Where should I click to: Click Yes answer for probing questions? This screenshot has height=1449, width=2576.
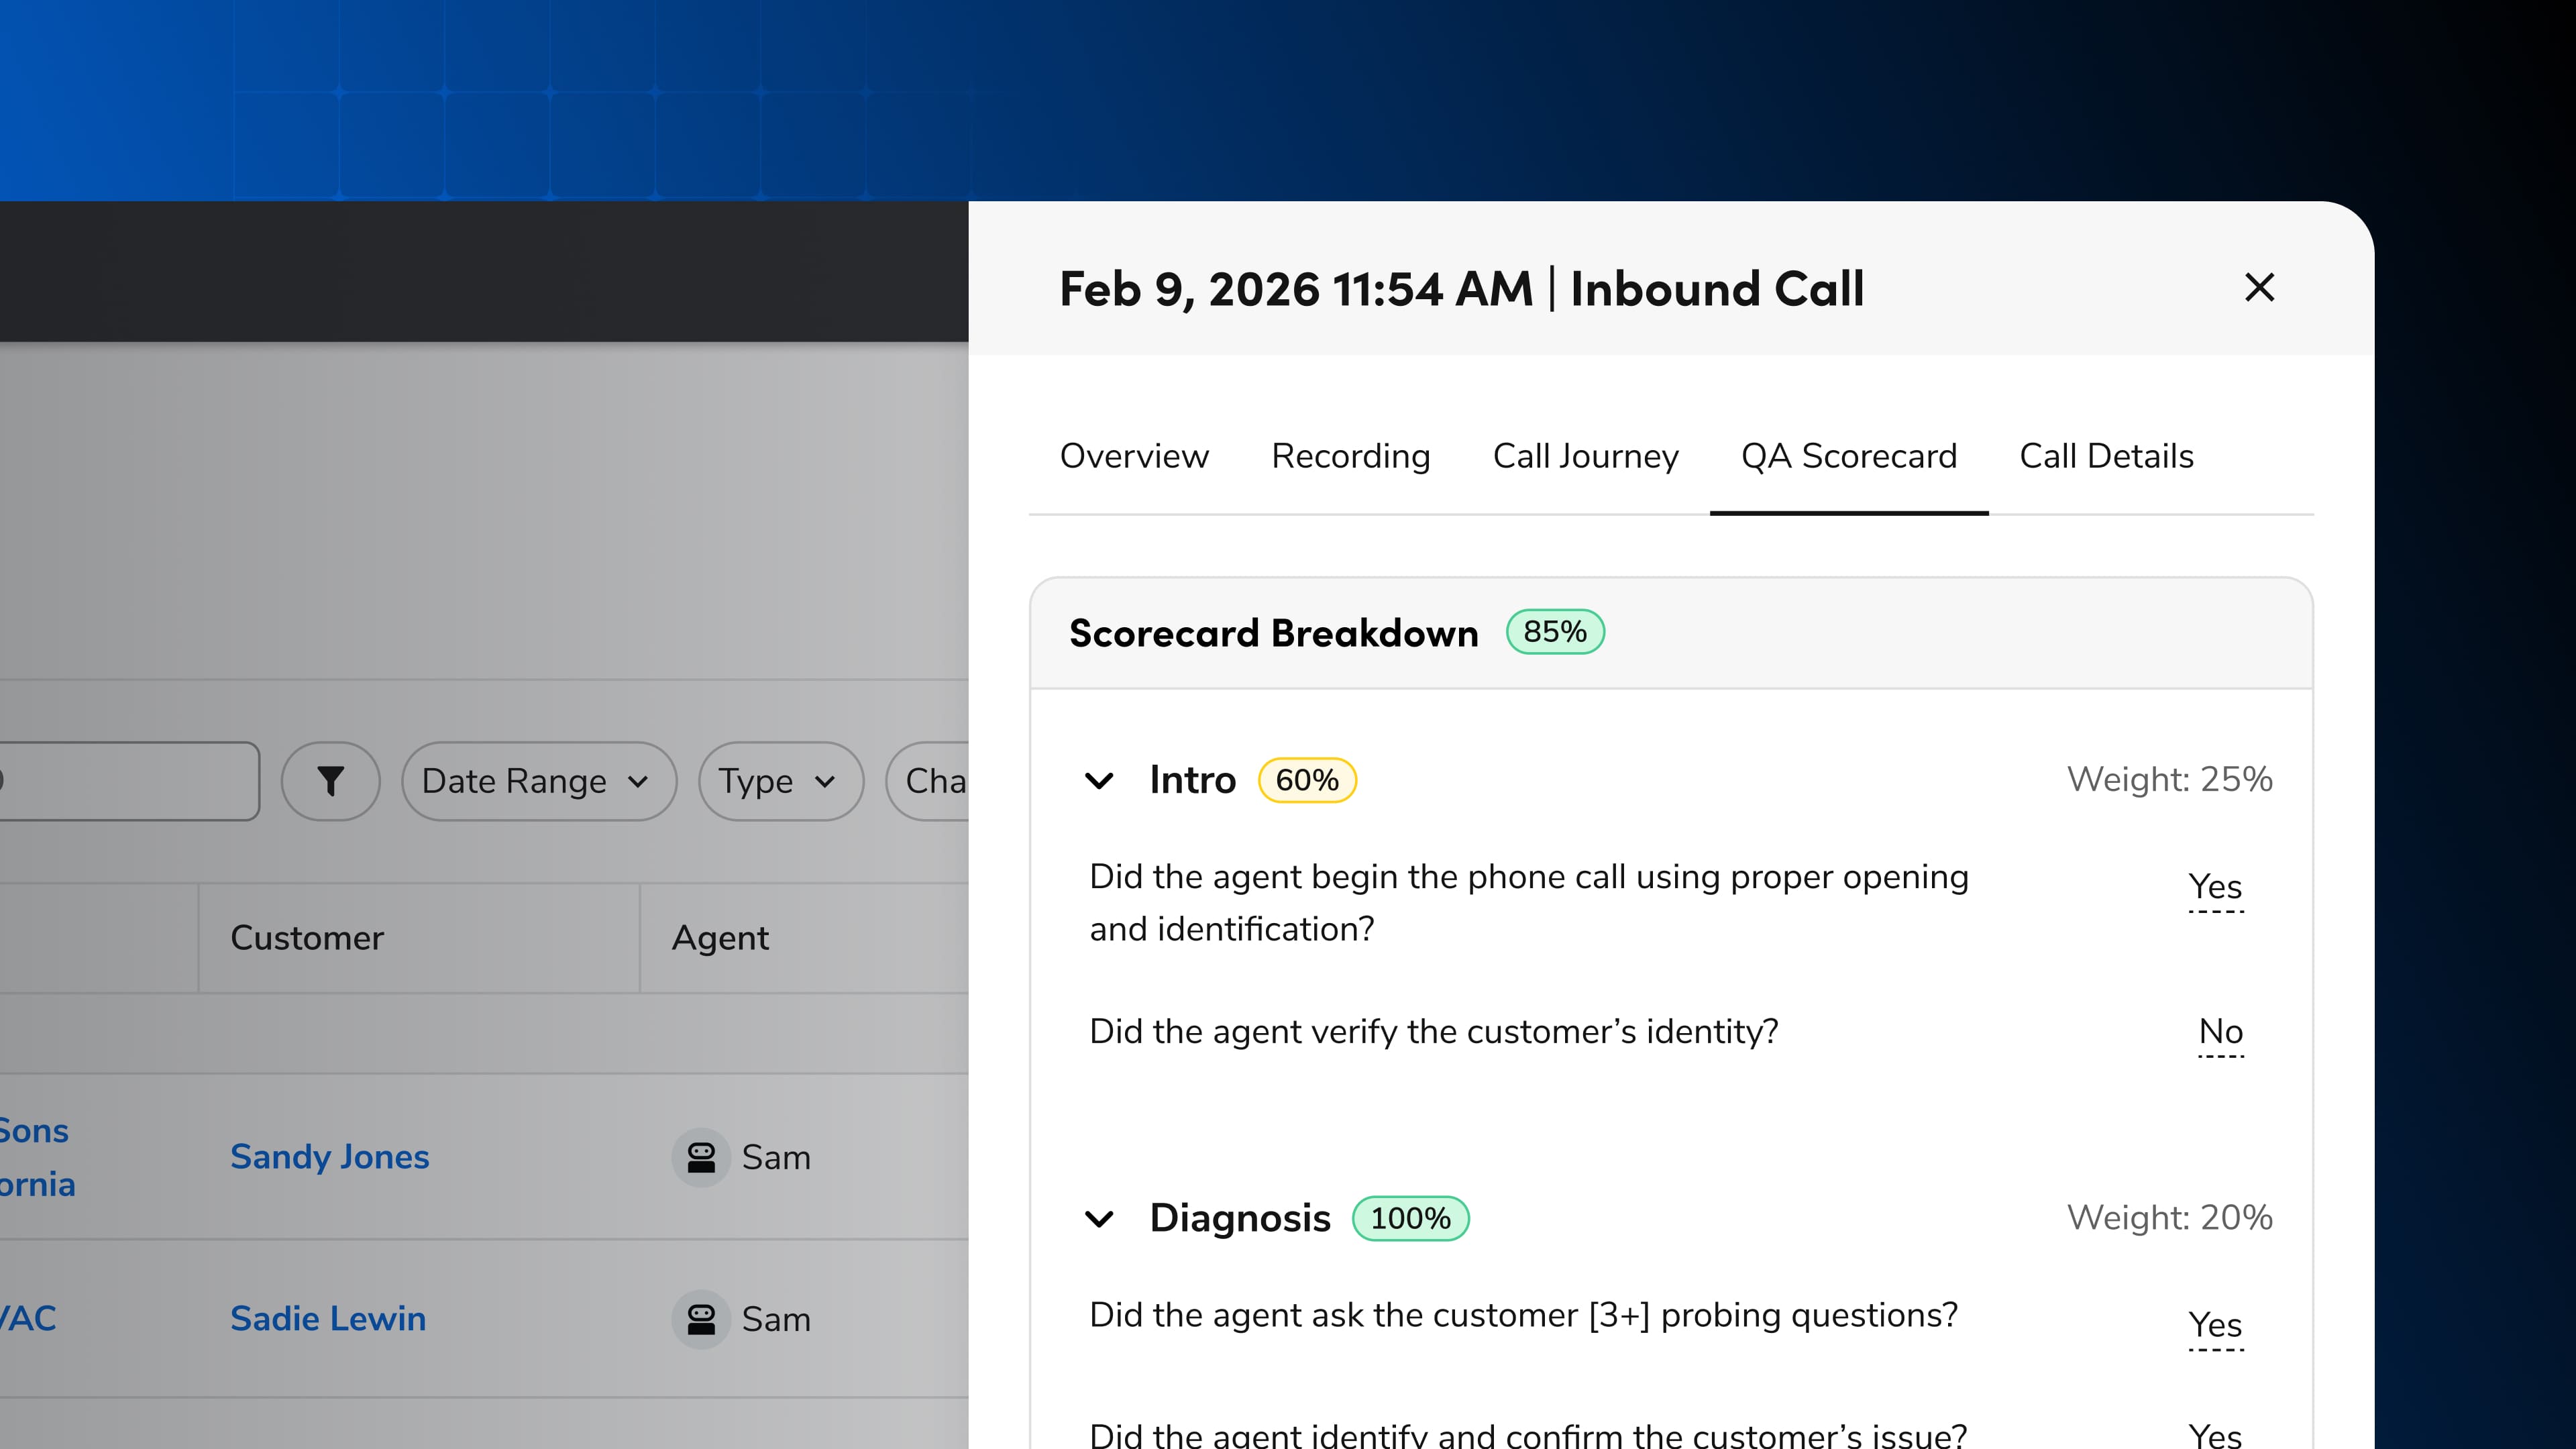[x=2215, y=1325]
